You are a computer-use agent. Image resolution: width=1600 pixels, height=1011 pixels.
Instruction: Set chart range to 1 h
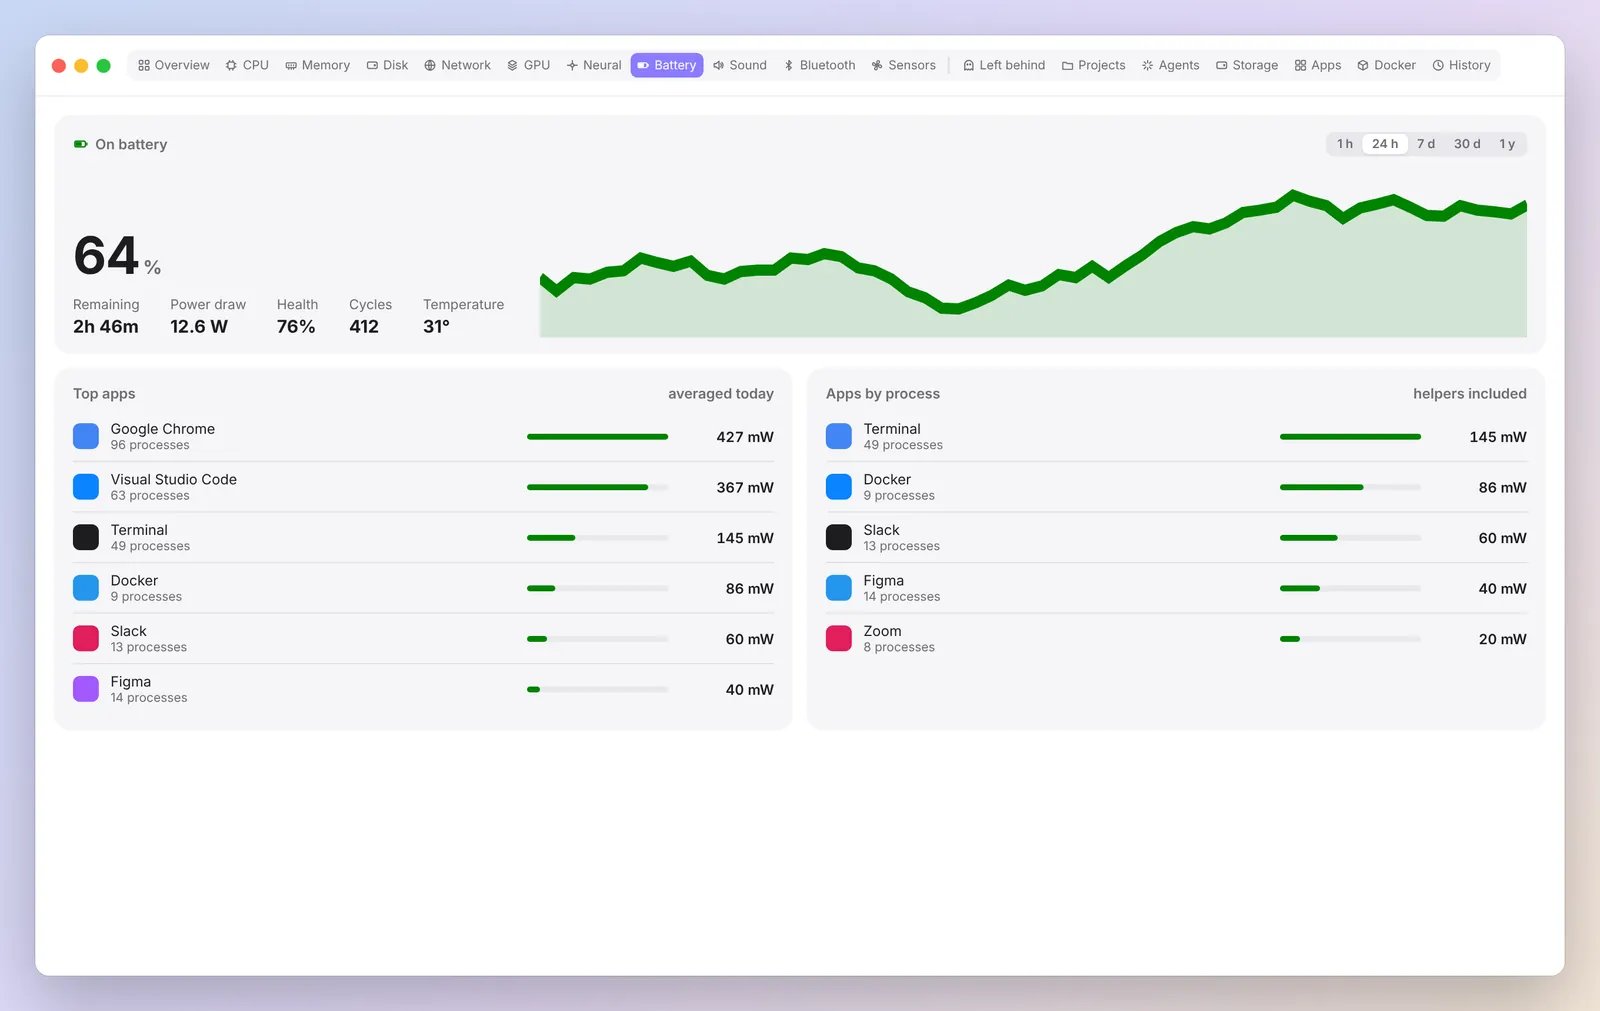[1345, 144]
